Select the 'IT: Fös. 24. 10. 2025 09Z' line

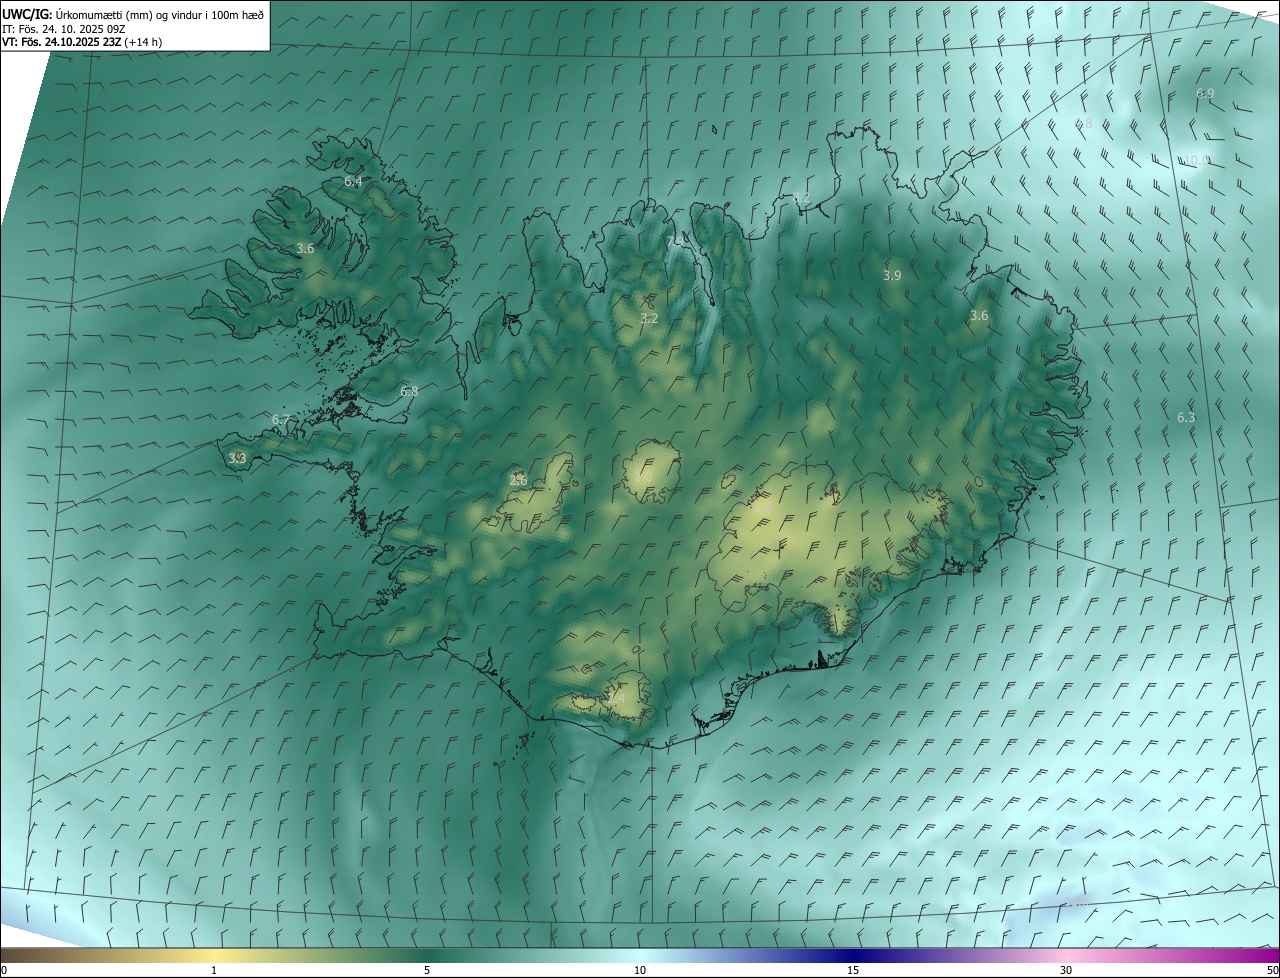[x=63, y=29]
